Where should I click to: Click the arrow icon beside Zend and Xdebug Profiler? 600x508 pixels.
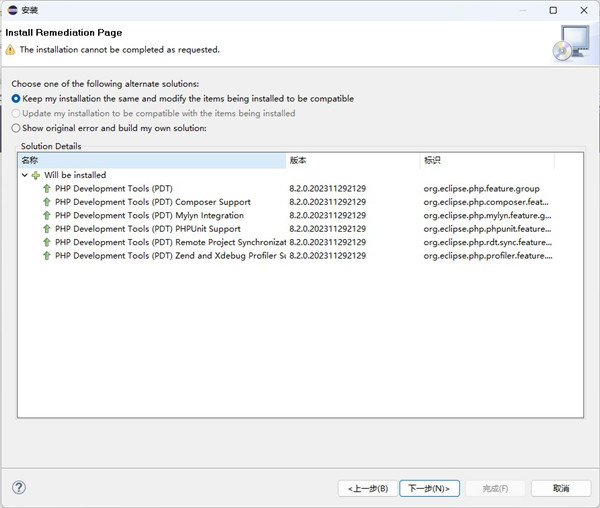pos(46,256)
